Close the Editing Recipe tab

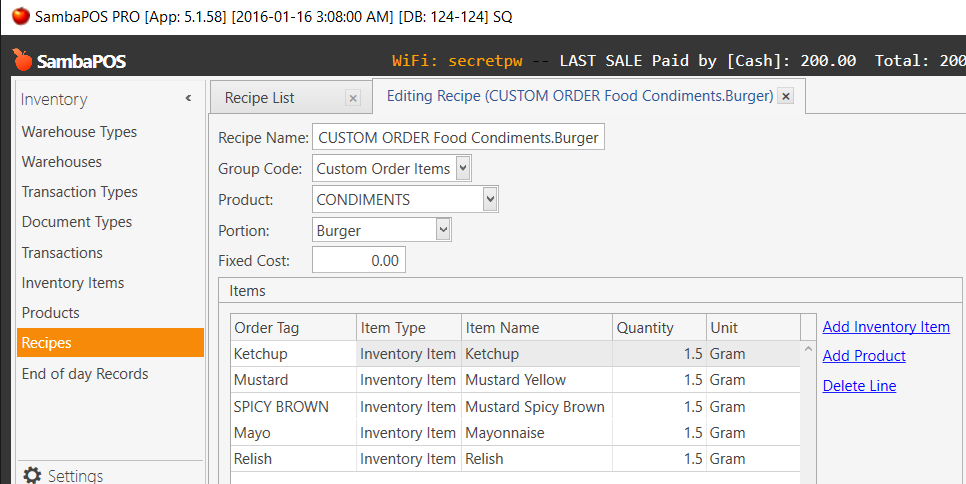[785, 96]
